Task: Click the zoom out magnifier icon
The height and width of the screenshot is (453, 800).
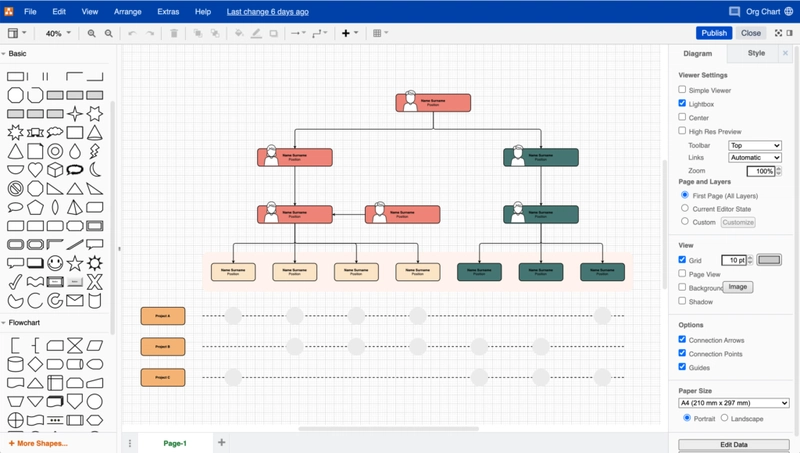Action: point(109,33)
